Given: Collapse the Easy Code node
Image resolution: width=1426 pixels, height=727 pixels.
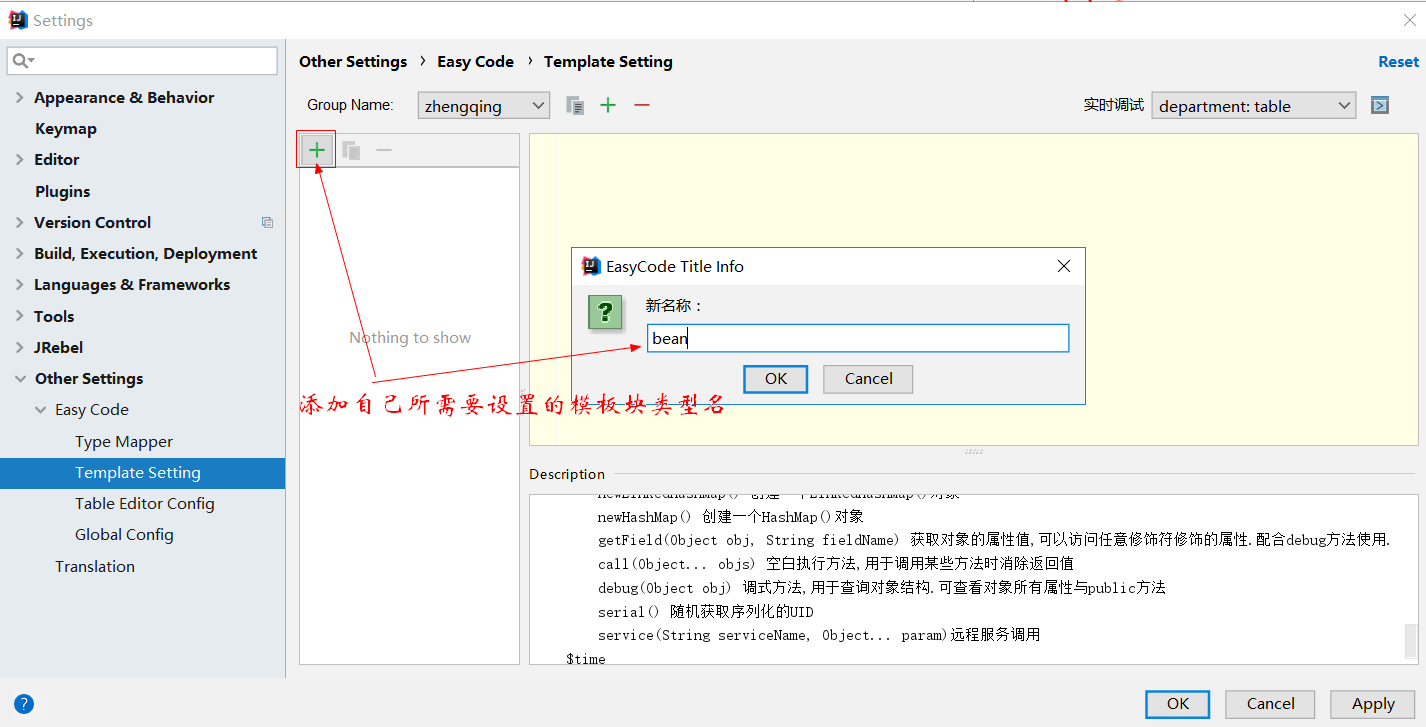Looking at the screenshot, I should 40,409.
